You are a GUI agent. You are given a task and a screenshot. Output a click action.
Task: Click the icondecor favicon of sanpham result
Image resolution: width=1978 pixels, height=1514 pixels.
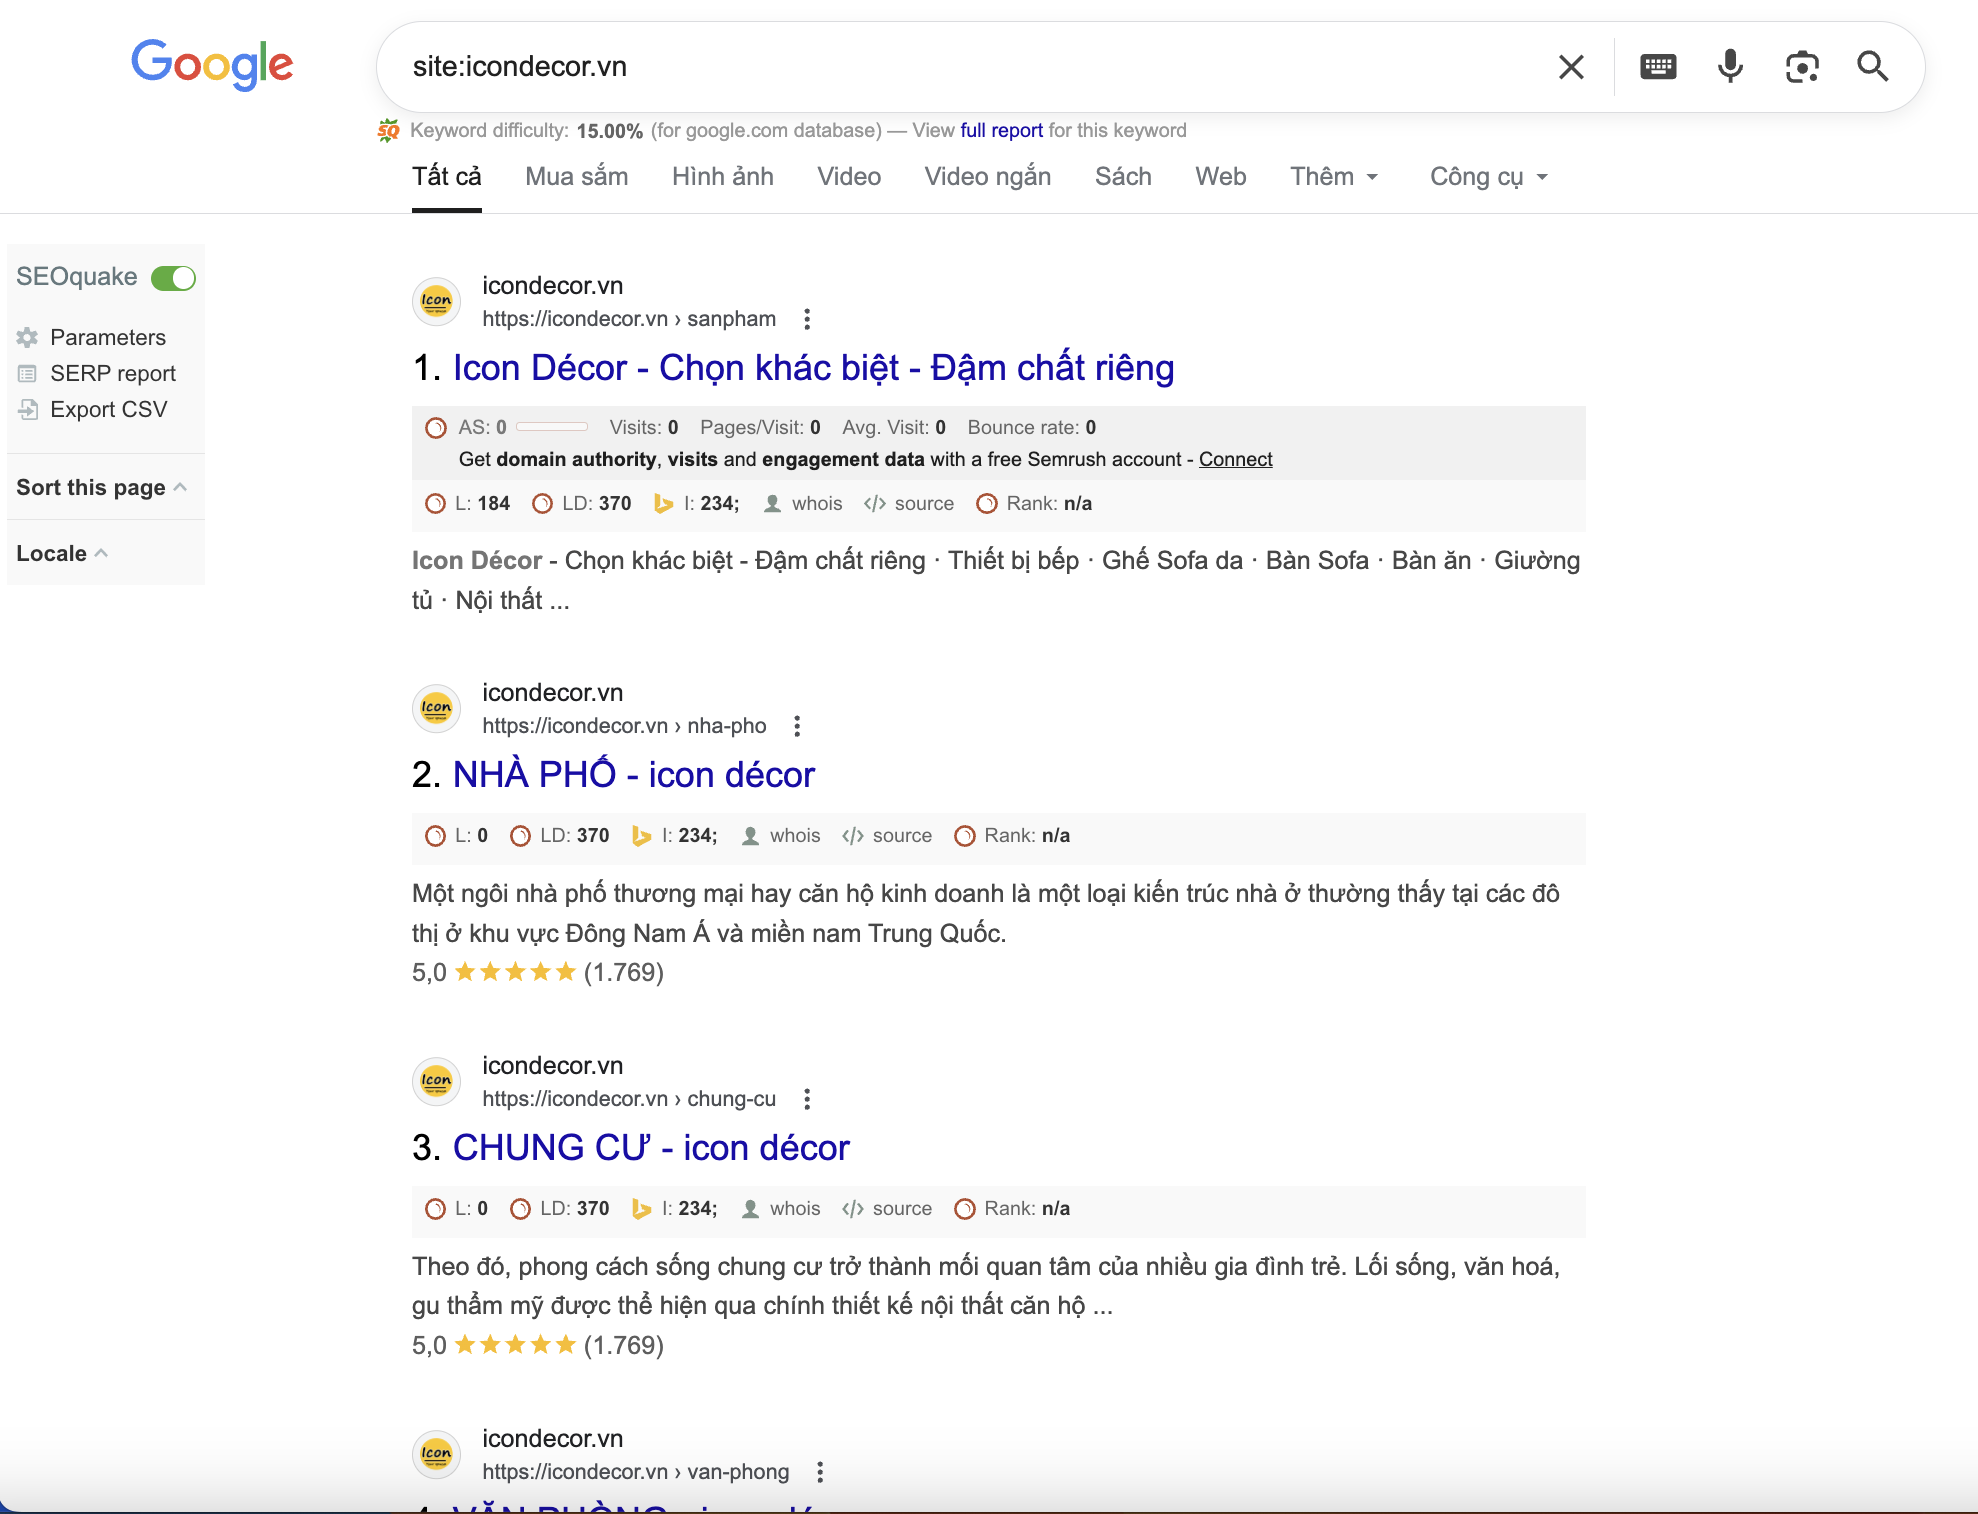pyautogui.click(x=436, y=302)
